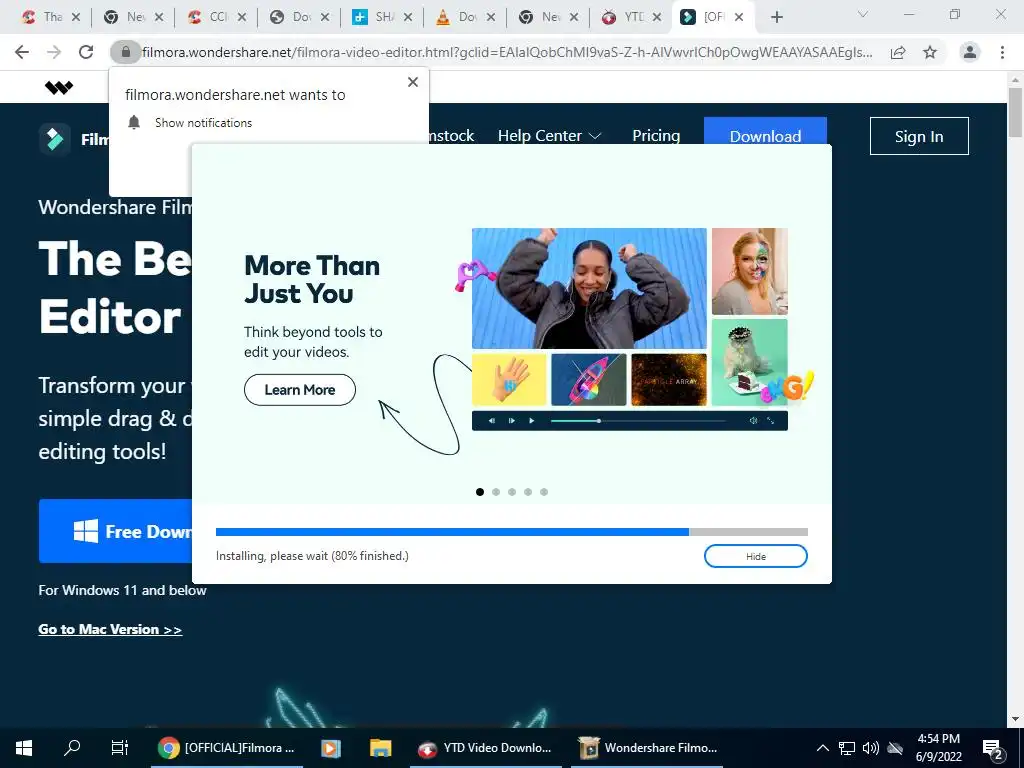Click the installation progress bar
Screen dimensions: 1024x768
511,532
